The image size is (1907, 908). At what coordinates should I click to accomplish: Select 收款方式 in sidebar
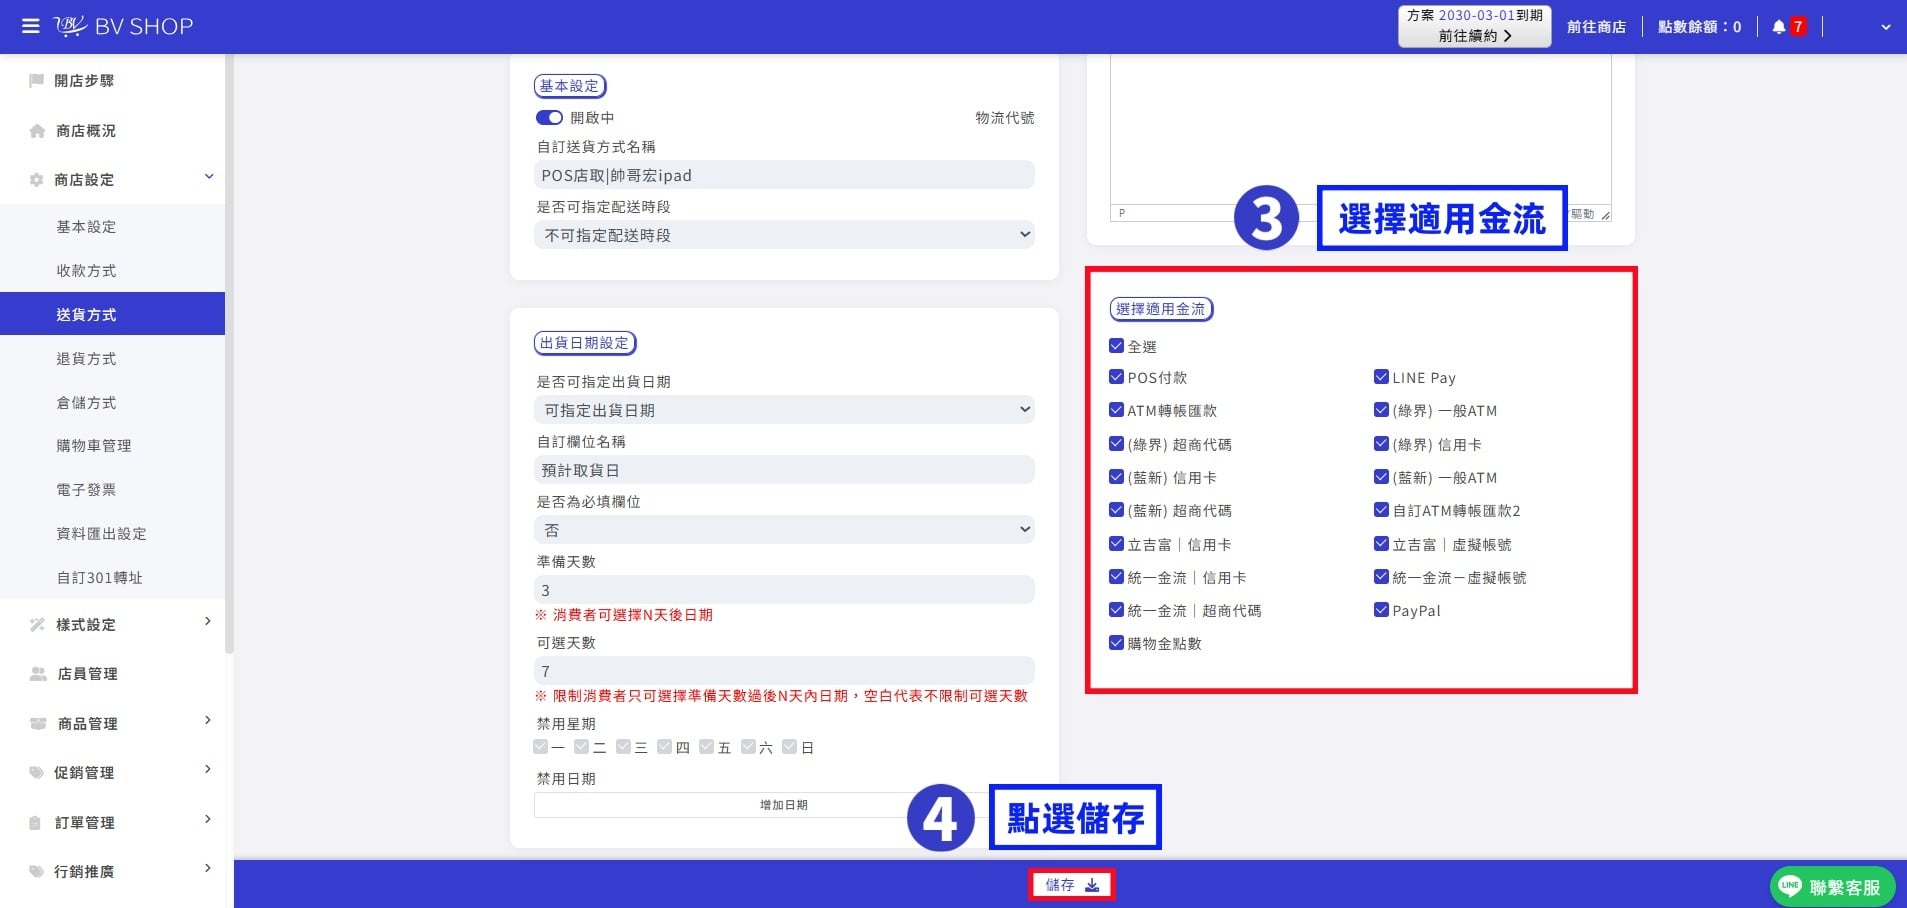click(x=86, y=271)
